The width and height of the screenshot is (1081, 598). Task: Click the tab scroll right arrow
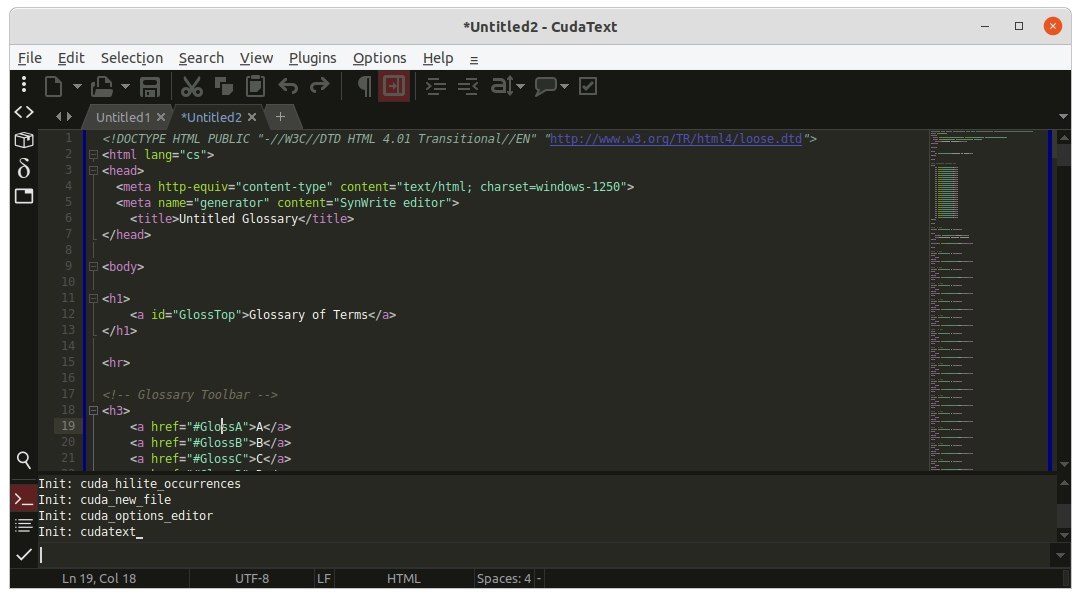68,117
